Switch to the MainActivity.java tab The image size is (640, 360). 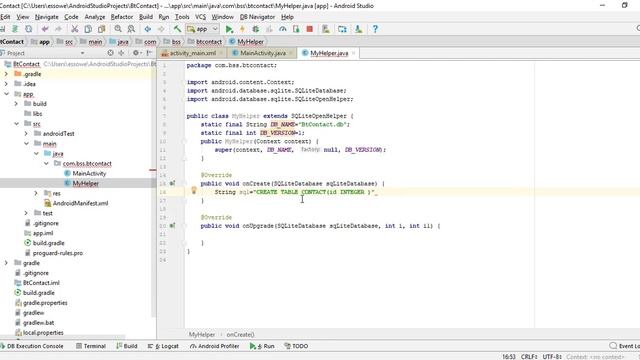click(x=263, y=53)
